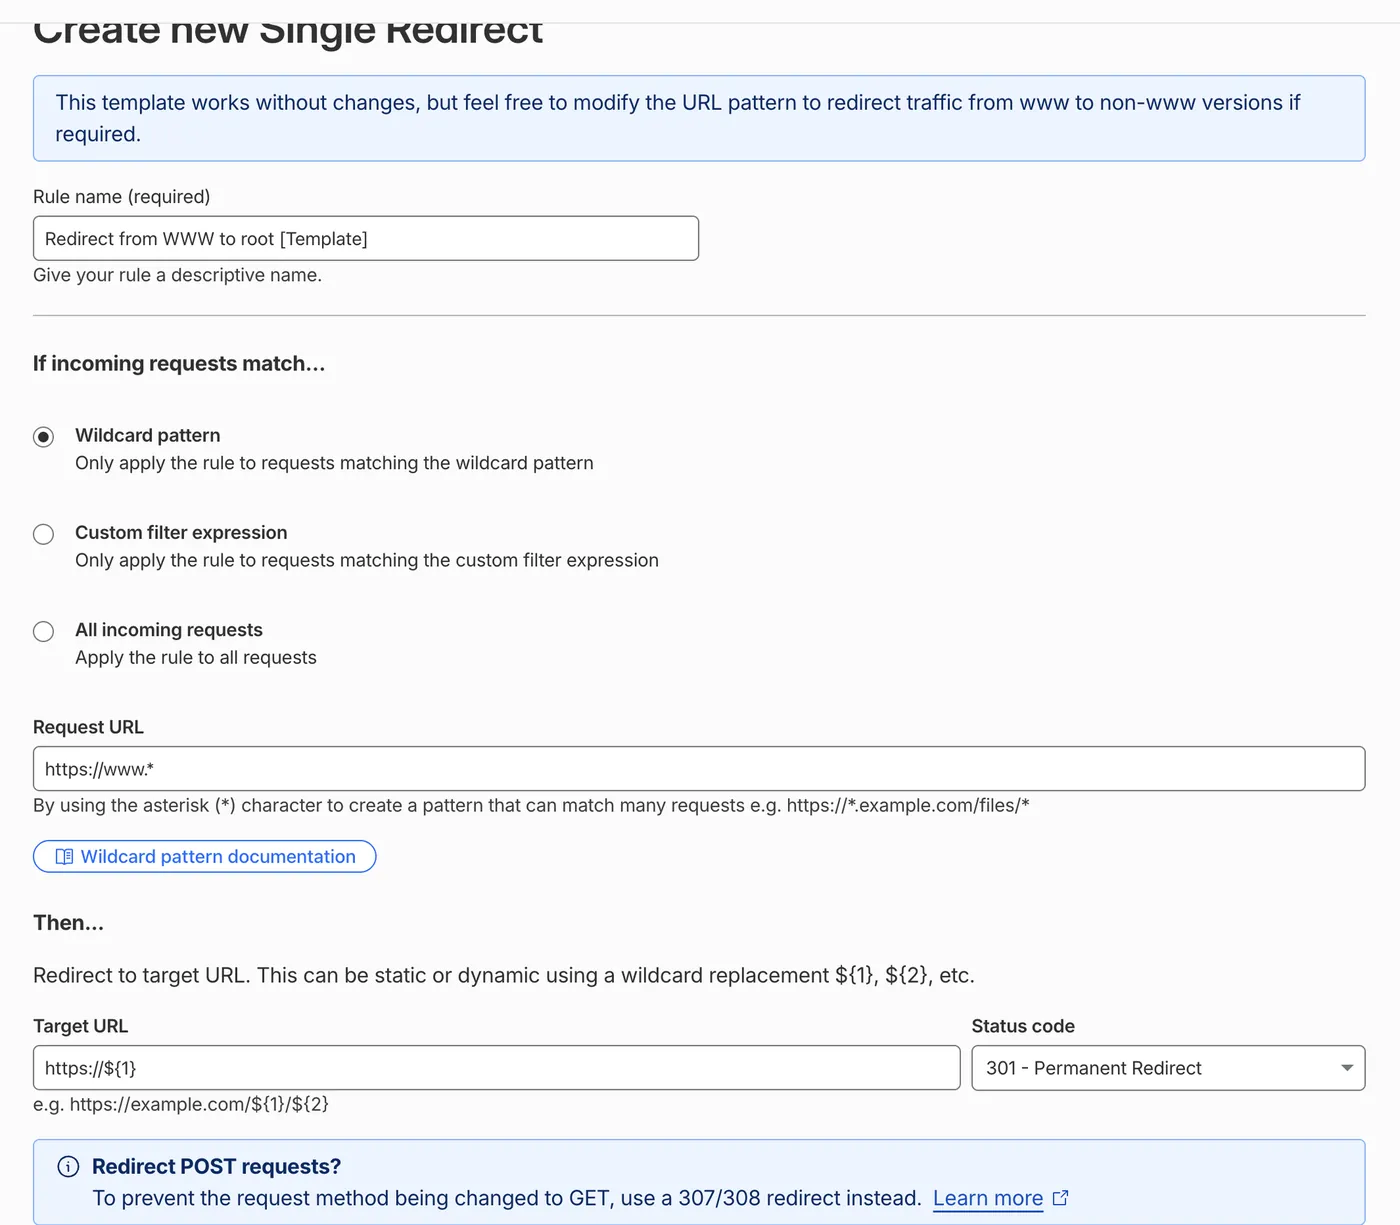Click the Request URL input field
This screenshot has width=1400, height=1225.
pyautogui.click(x=699, y=769)
